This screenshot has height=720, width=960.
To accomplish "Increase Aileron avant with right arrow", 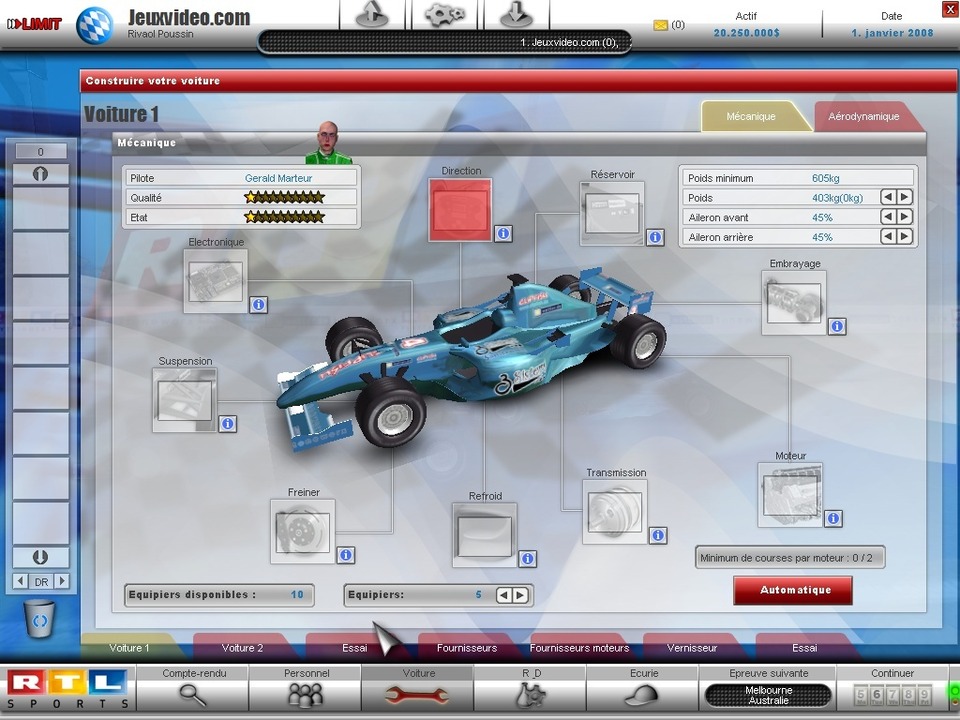I will pos(904,217).
